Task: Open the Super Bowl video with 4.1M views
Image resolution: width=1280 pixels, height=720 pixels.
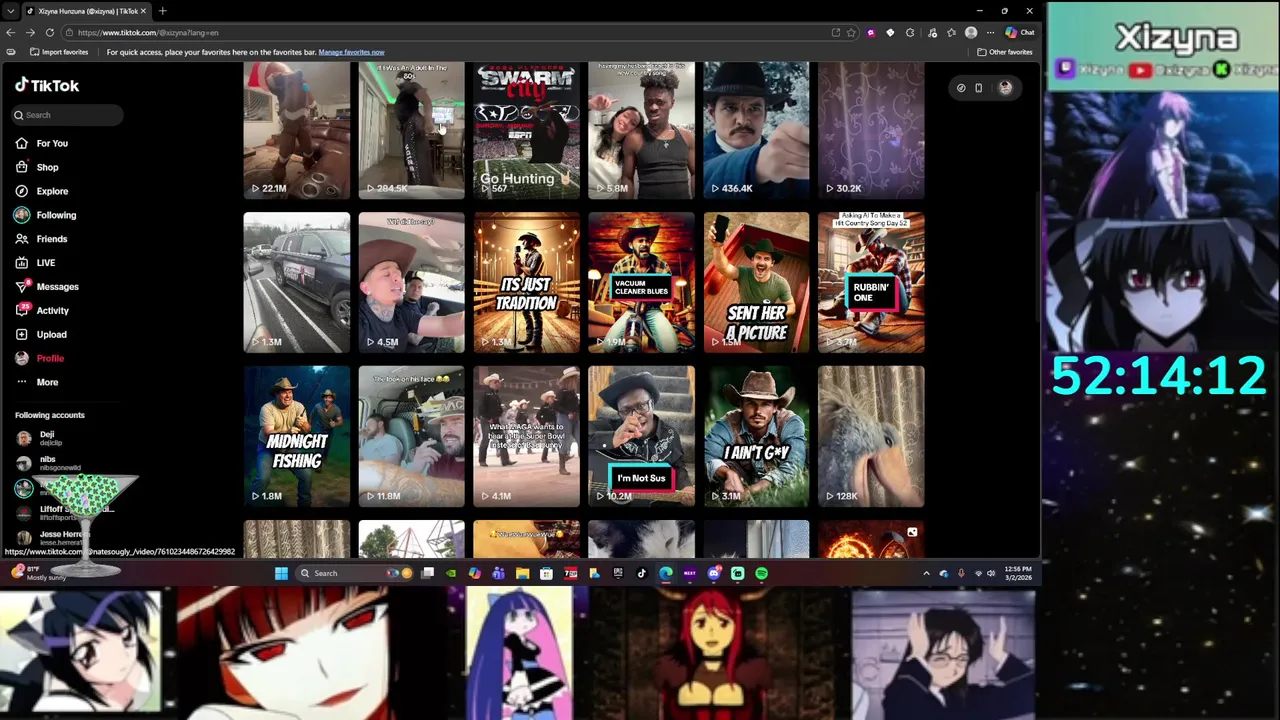Action: click(526, 436)
